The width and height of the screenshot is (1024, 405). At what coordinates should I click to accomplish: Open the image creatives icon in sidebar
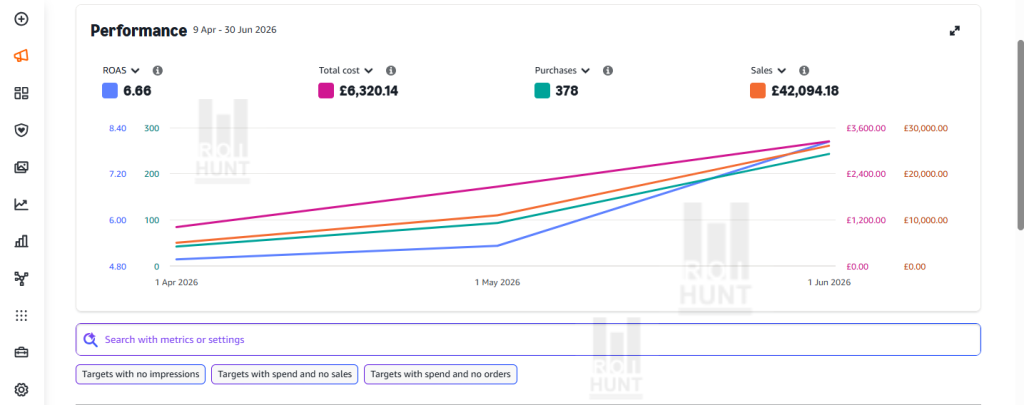[21, 167]
